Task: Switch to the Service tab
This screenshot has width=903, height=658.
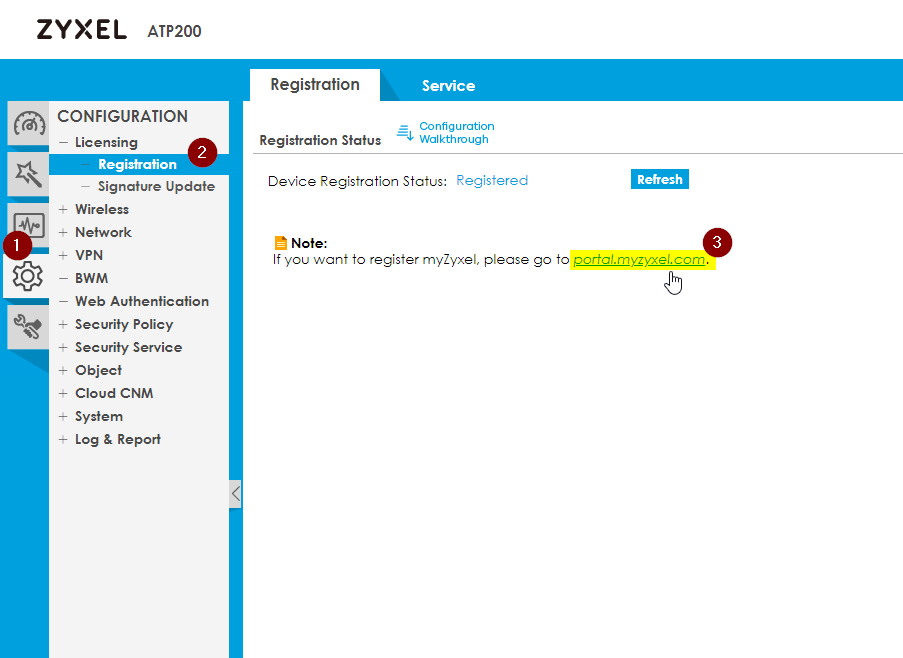Action: 448,86
